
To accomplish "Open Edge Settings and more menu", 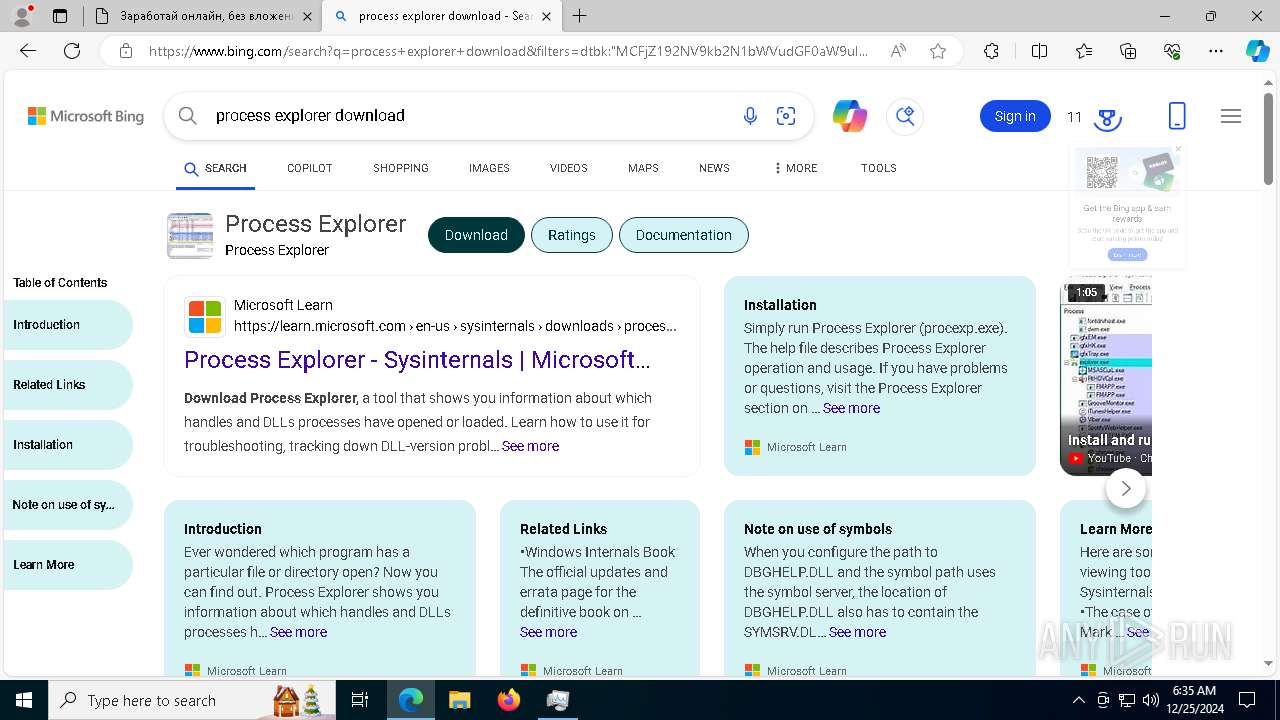I will click(x=1216, y=51).
